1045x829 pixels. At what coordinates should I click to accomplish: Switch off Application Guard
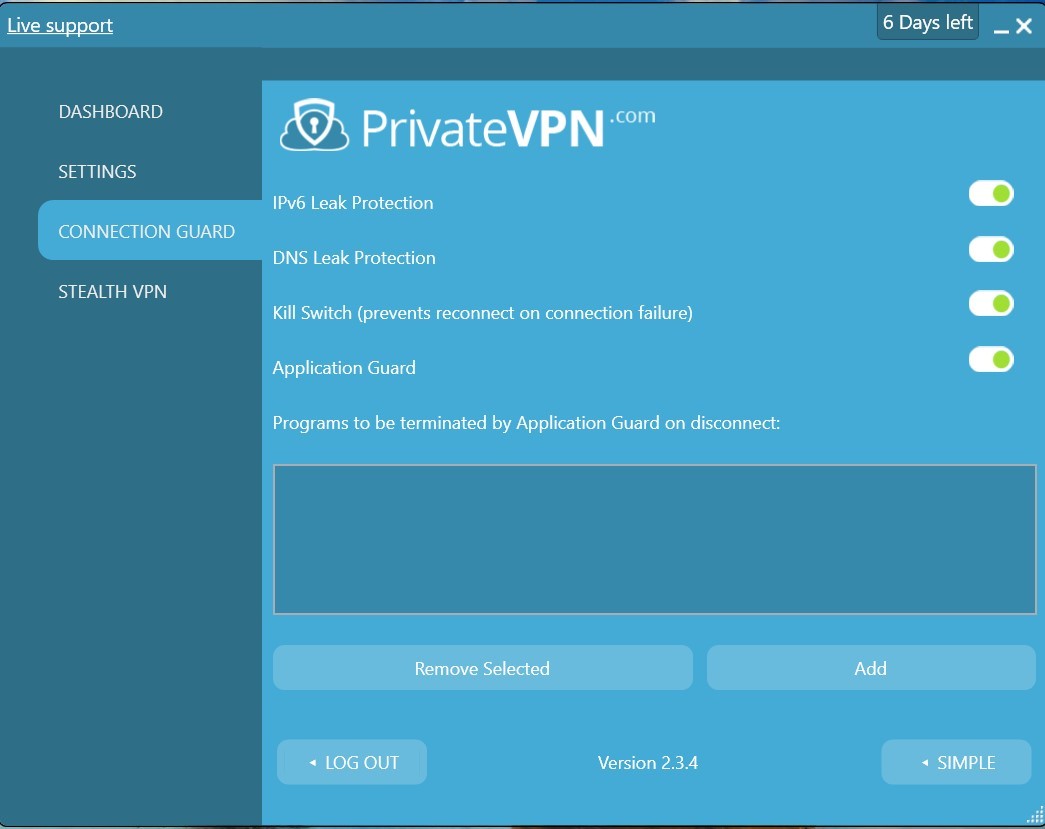pos(991,359)
